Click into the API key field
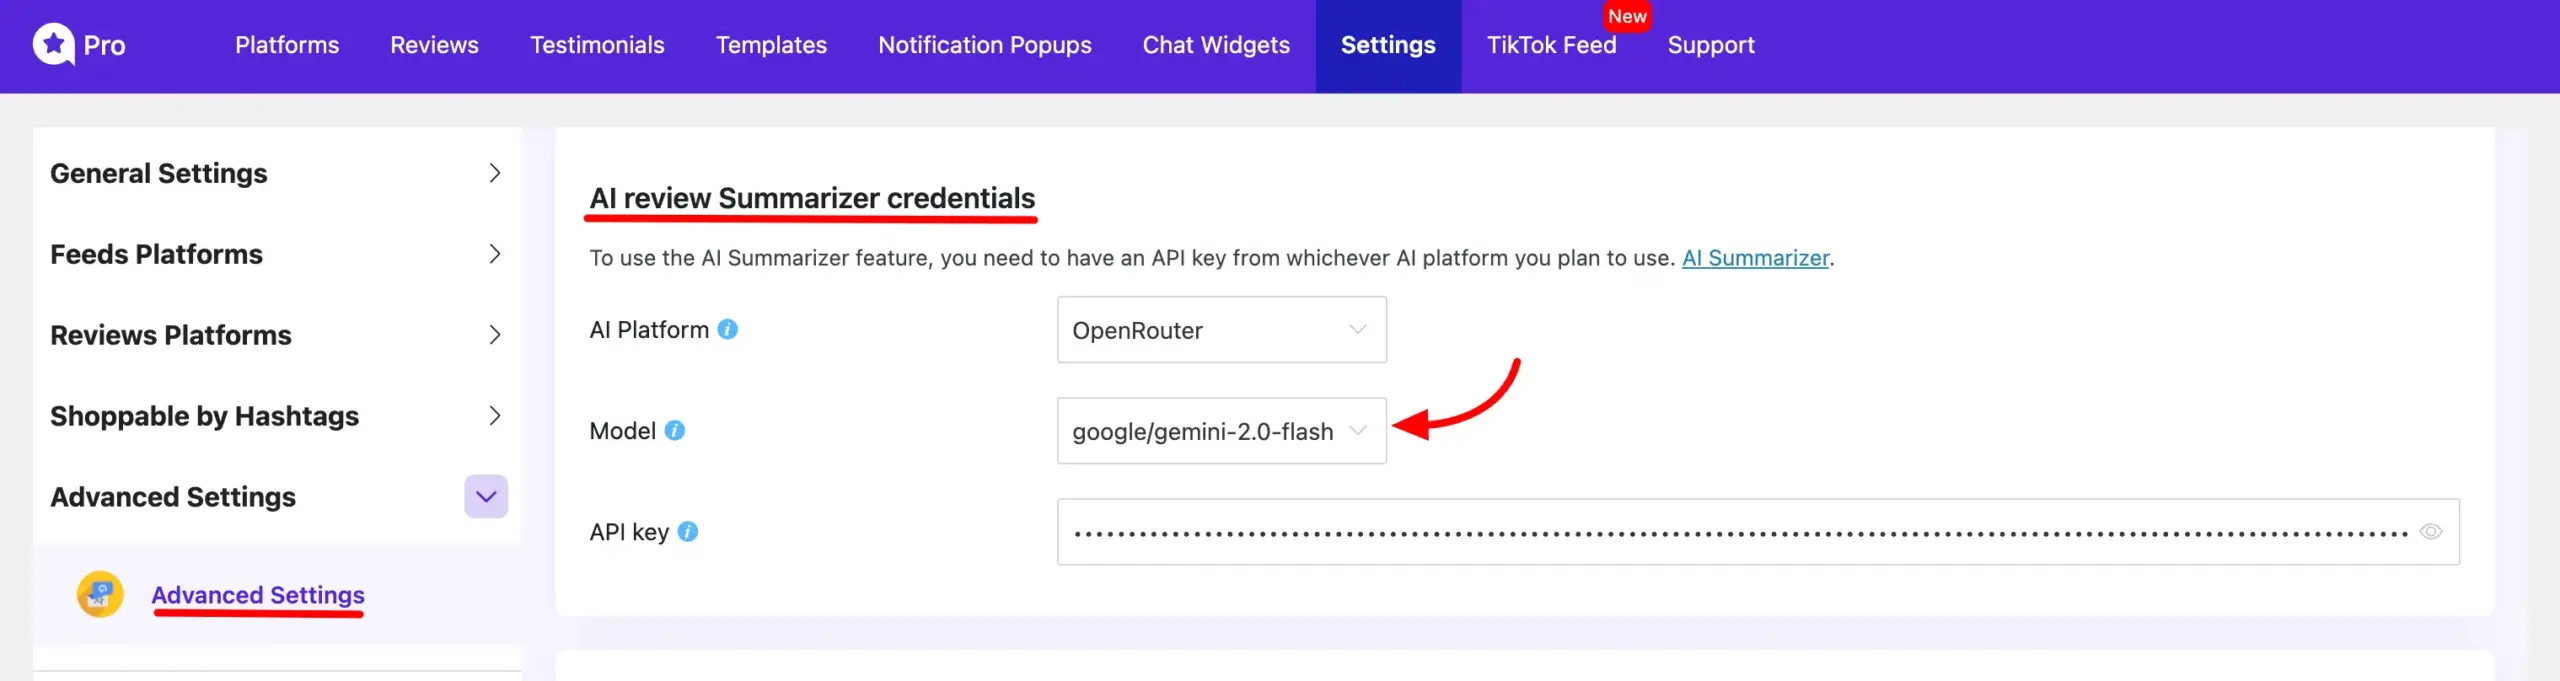The width and height of the screenshot is (2560, 681). (x=1740, y=532)
